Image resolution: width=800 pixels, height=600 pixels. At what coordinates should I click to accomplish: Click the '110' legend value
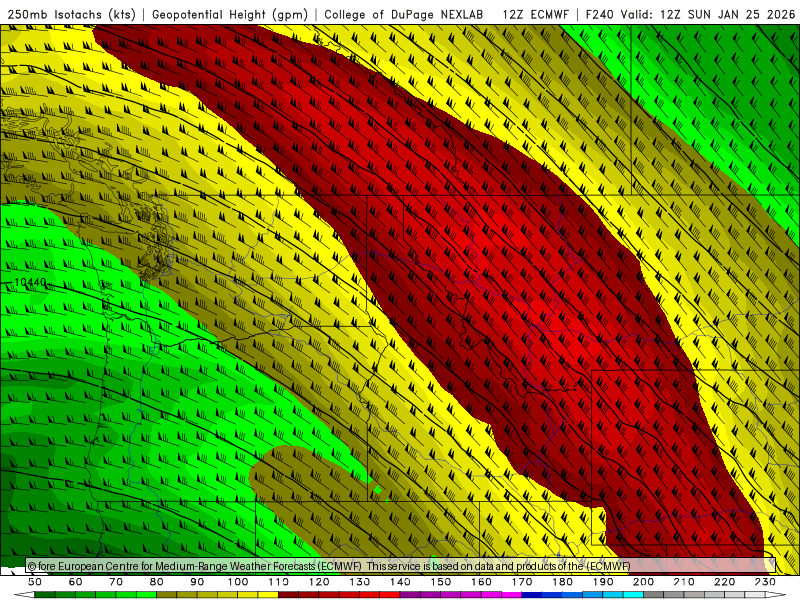[279, 582]
